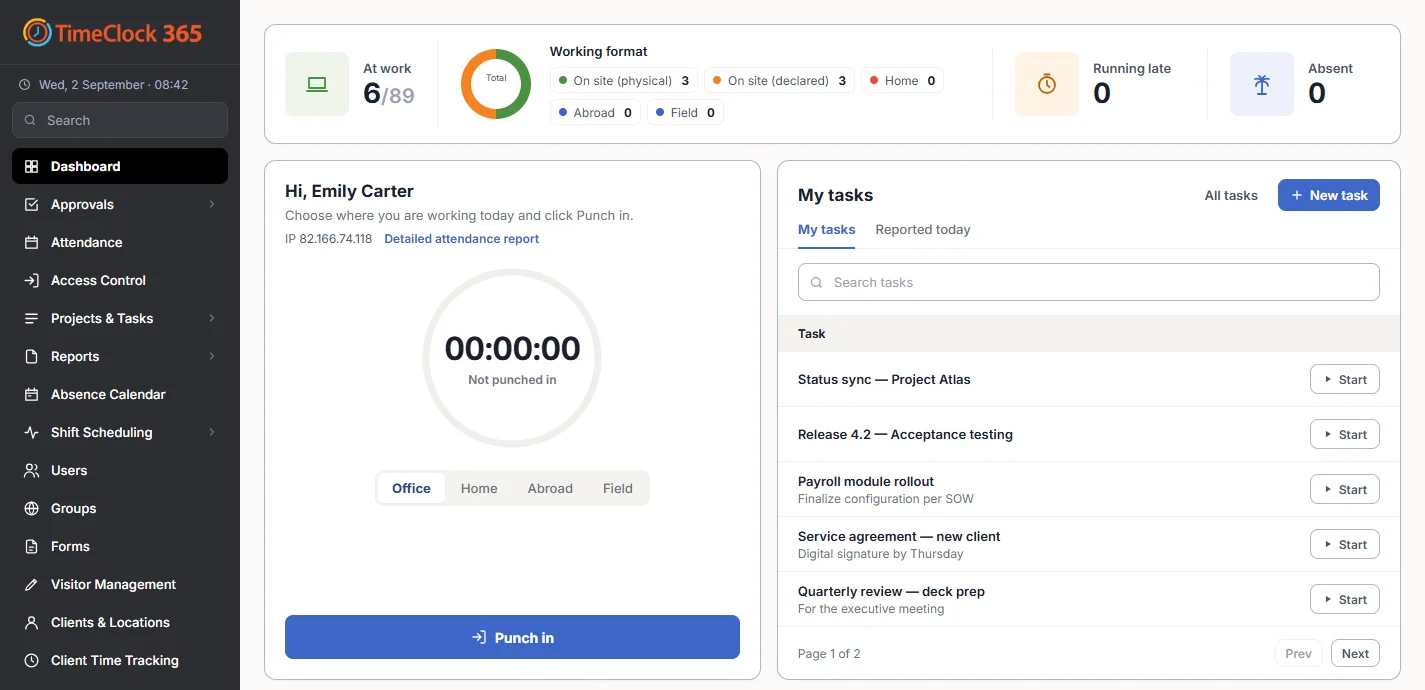The height and width of the screenshot is (690, 1425).
Task: Click the Abroad working format chip
Action: tap(595, 112)
